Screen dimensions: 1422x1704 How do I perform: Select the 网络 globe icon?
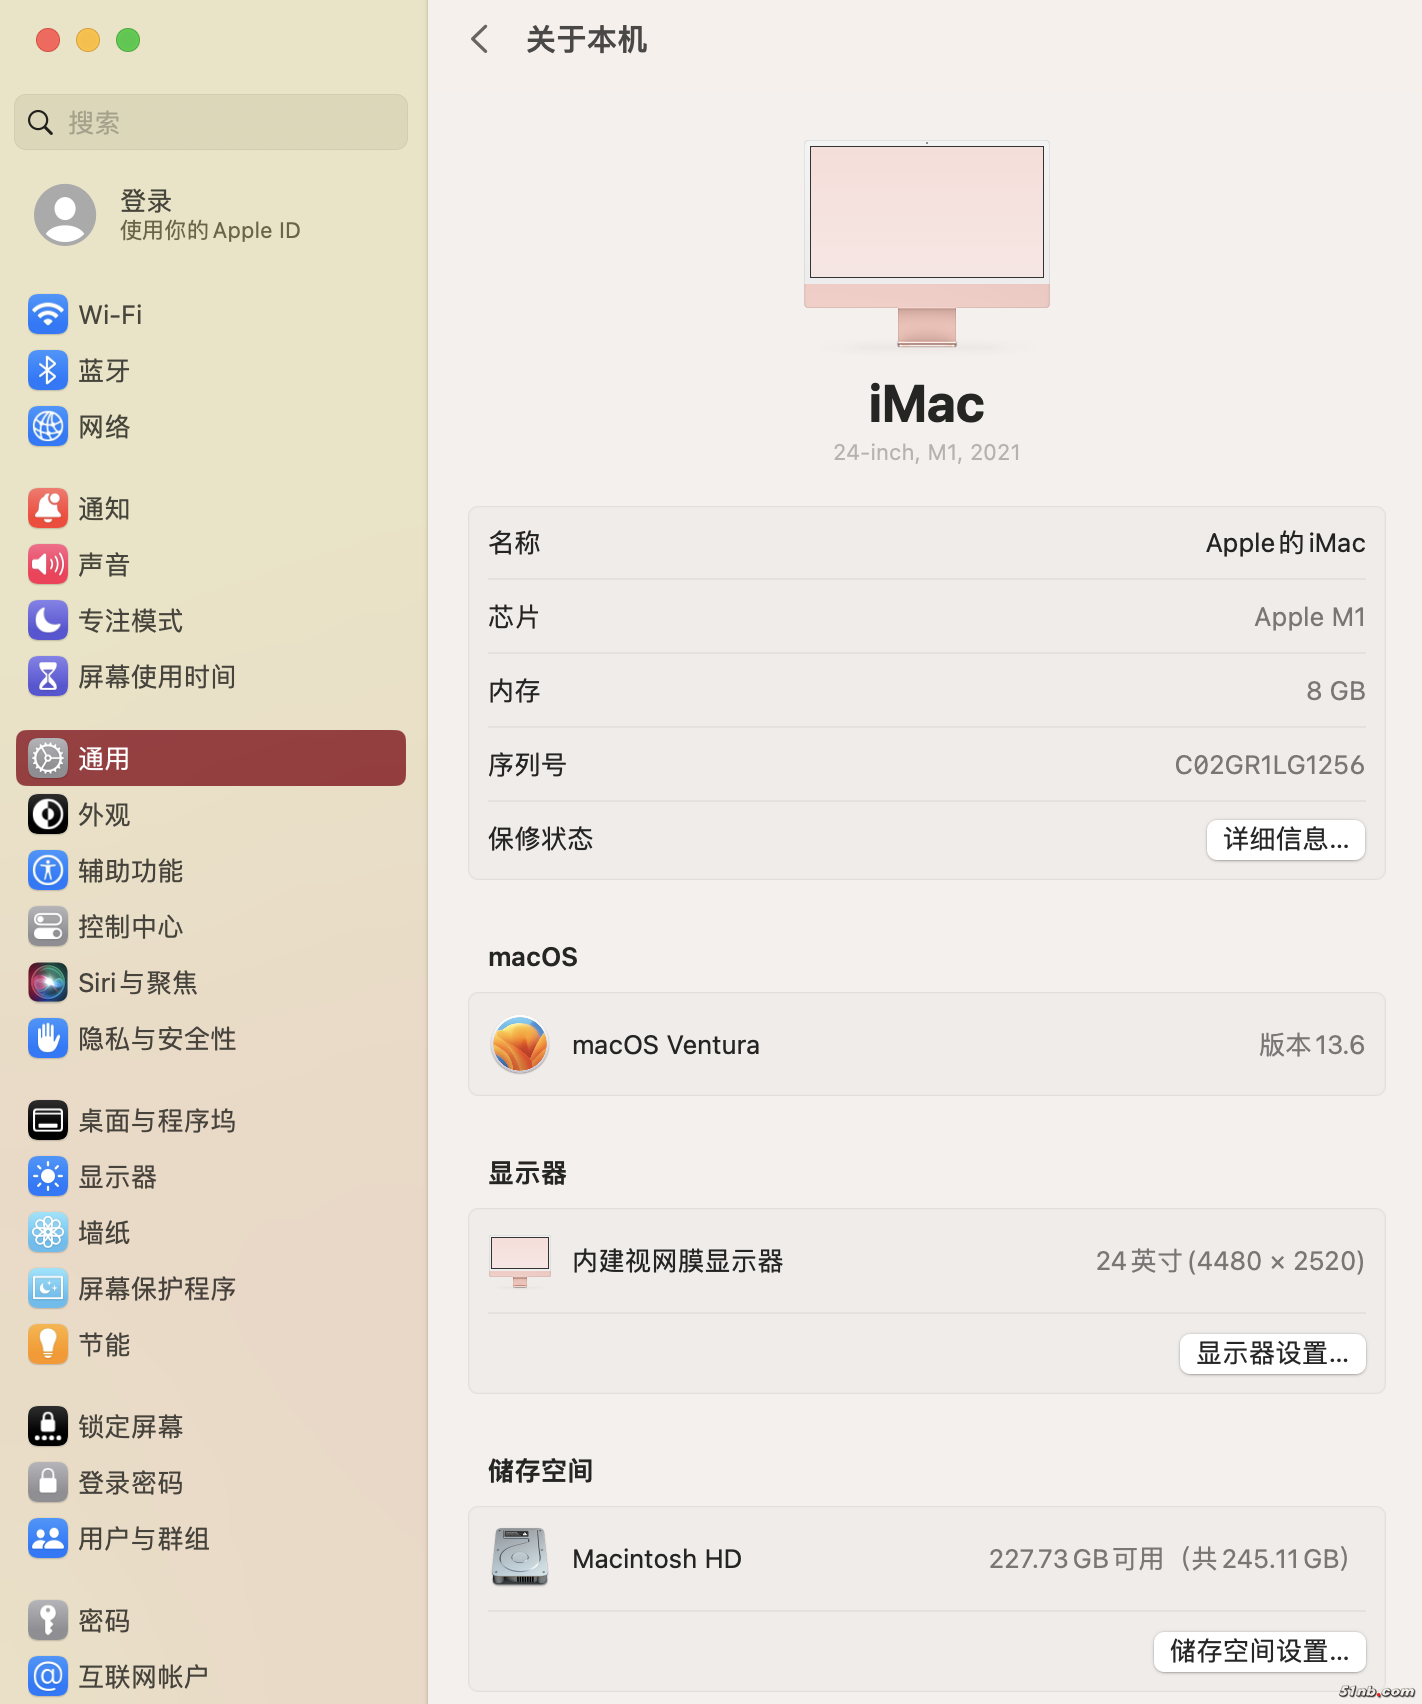coord(48,427)
